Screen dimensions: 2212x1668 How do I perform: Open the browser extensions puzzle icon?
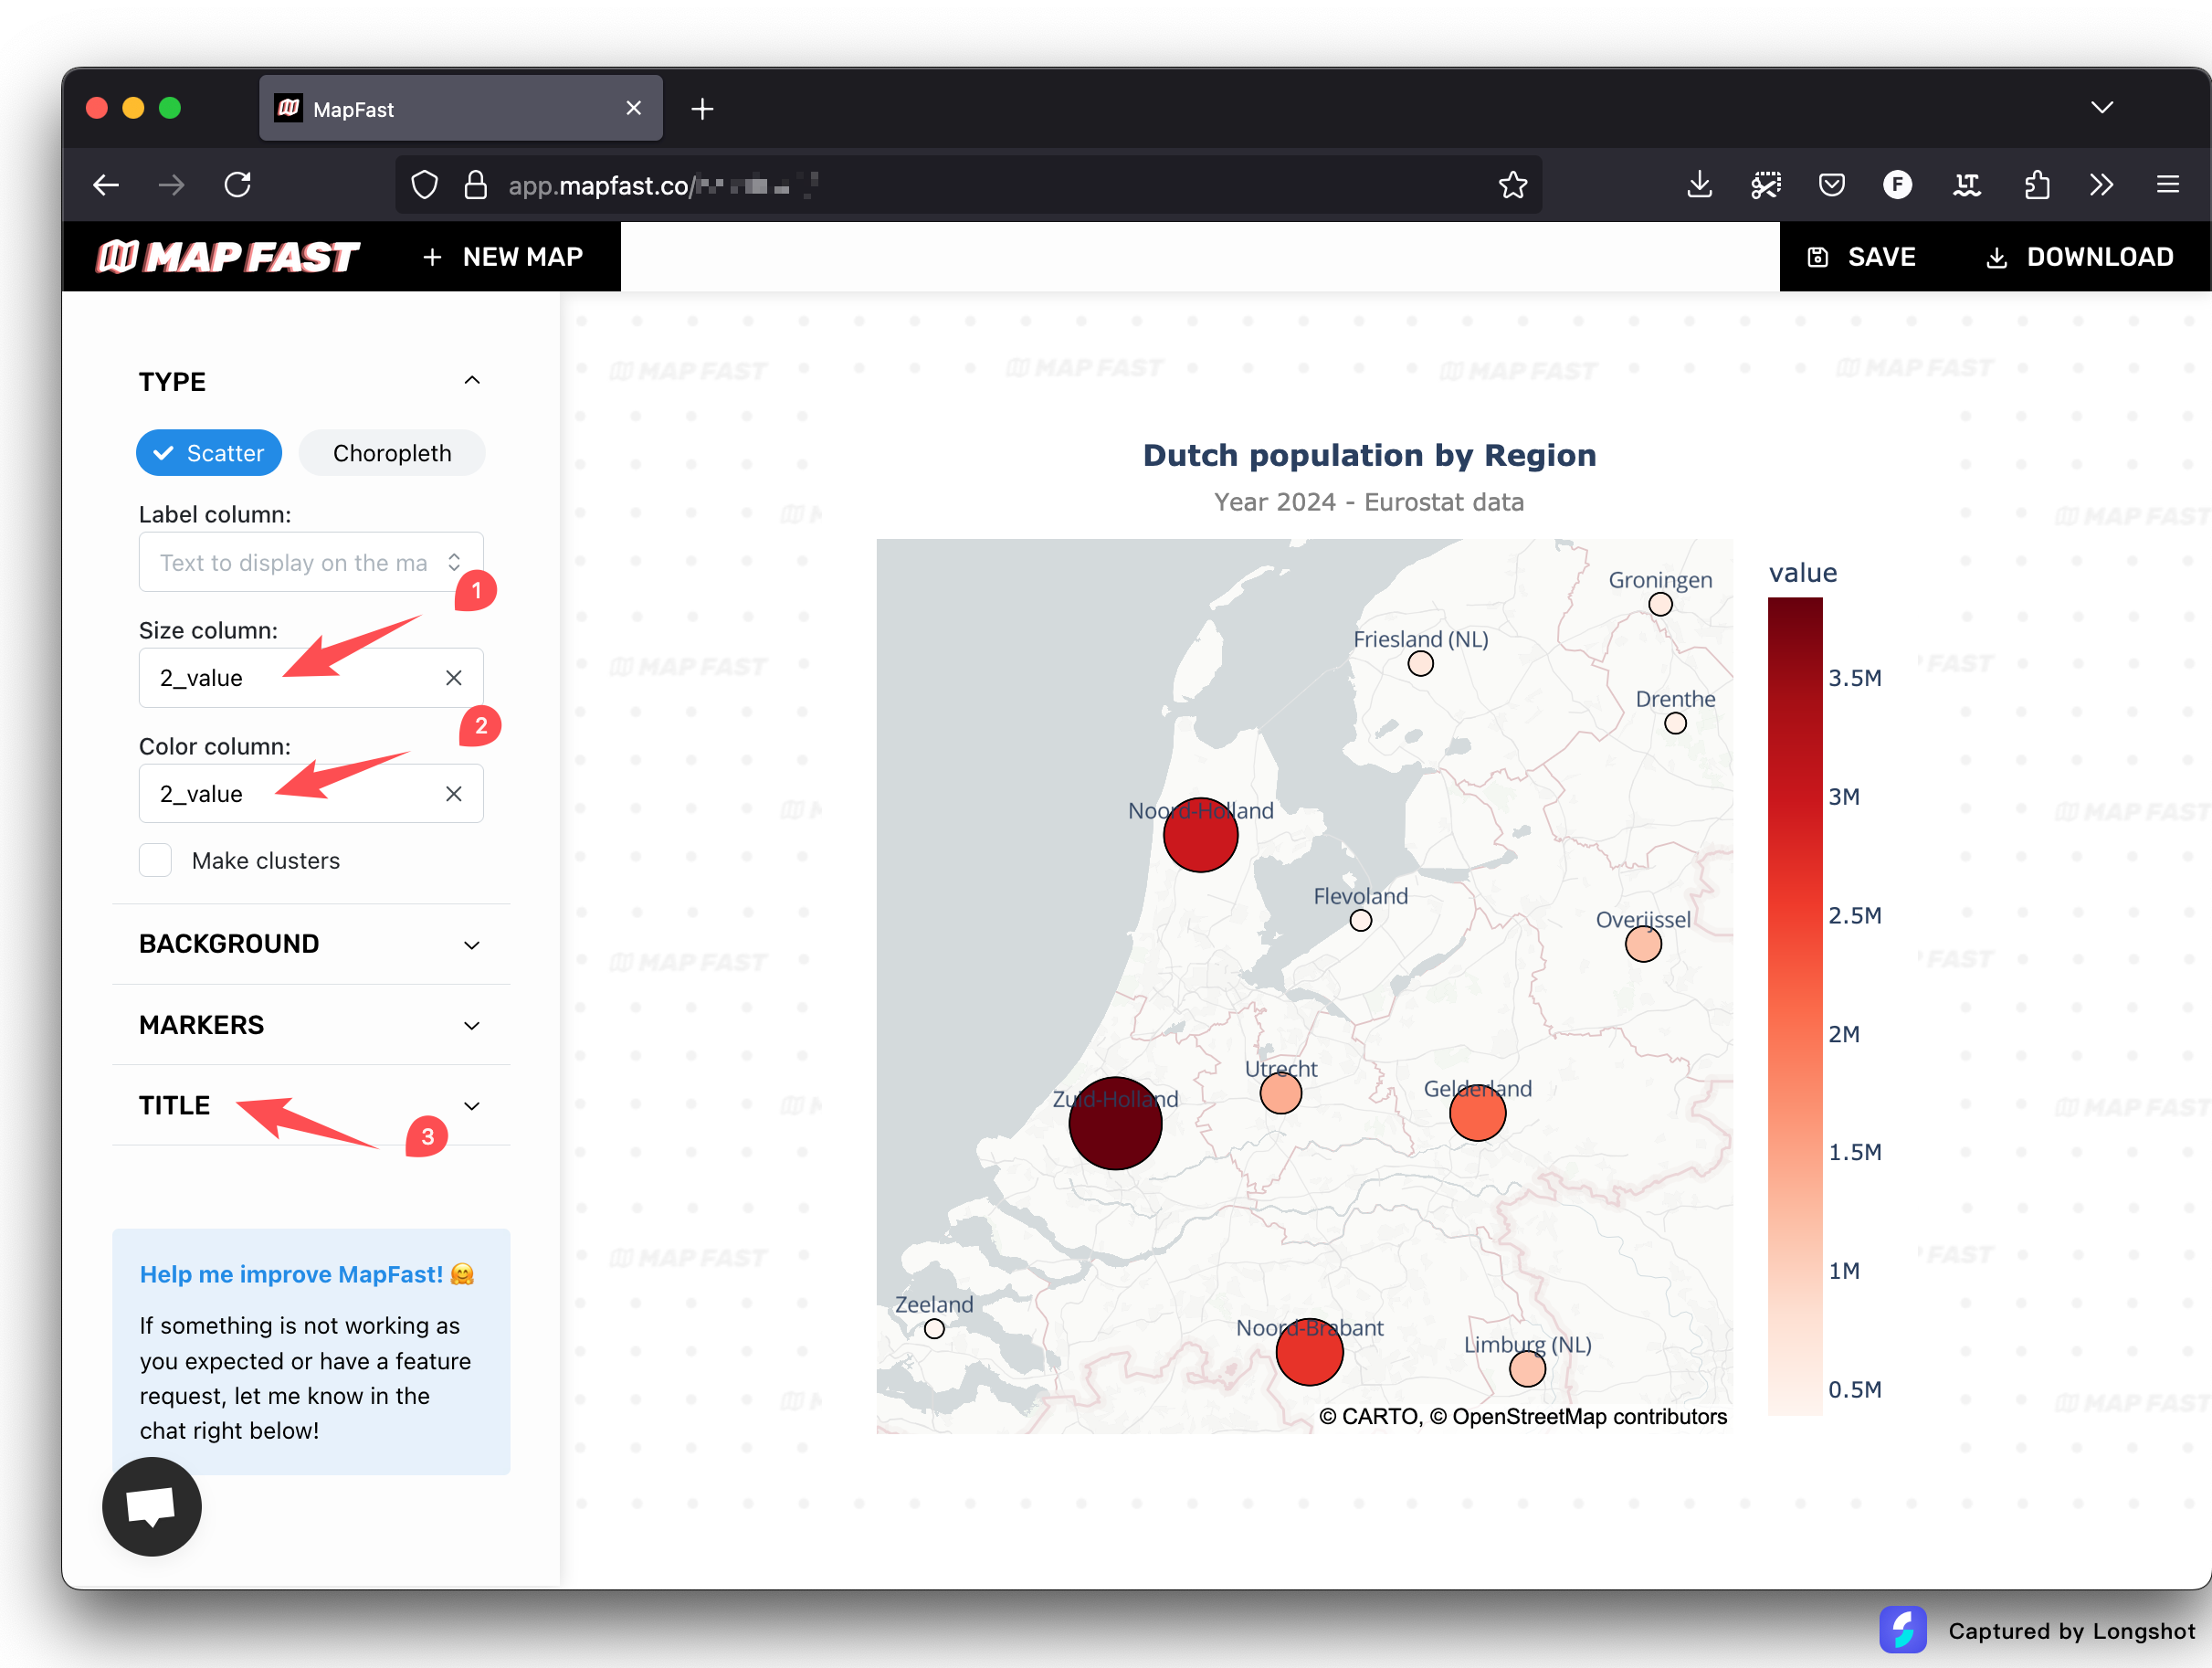tap(2036, 185)
